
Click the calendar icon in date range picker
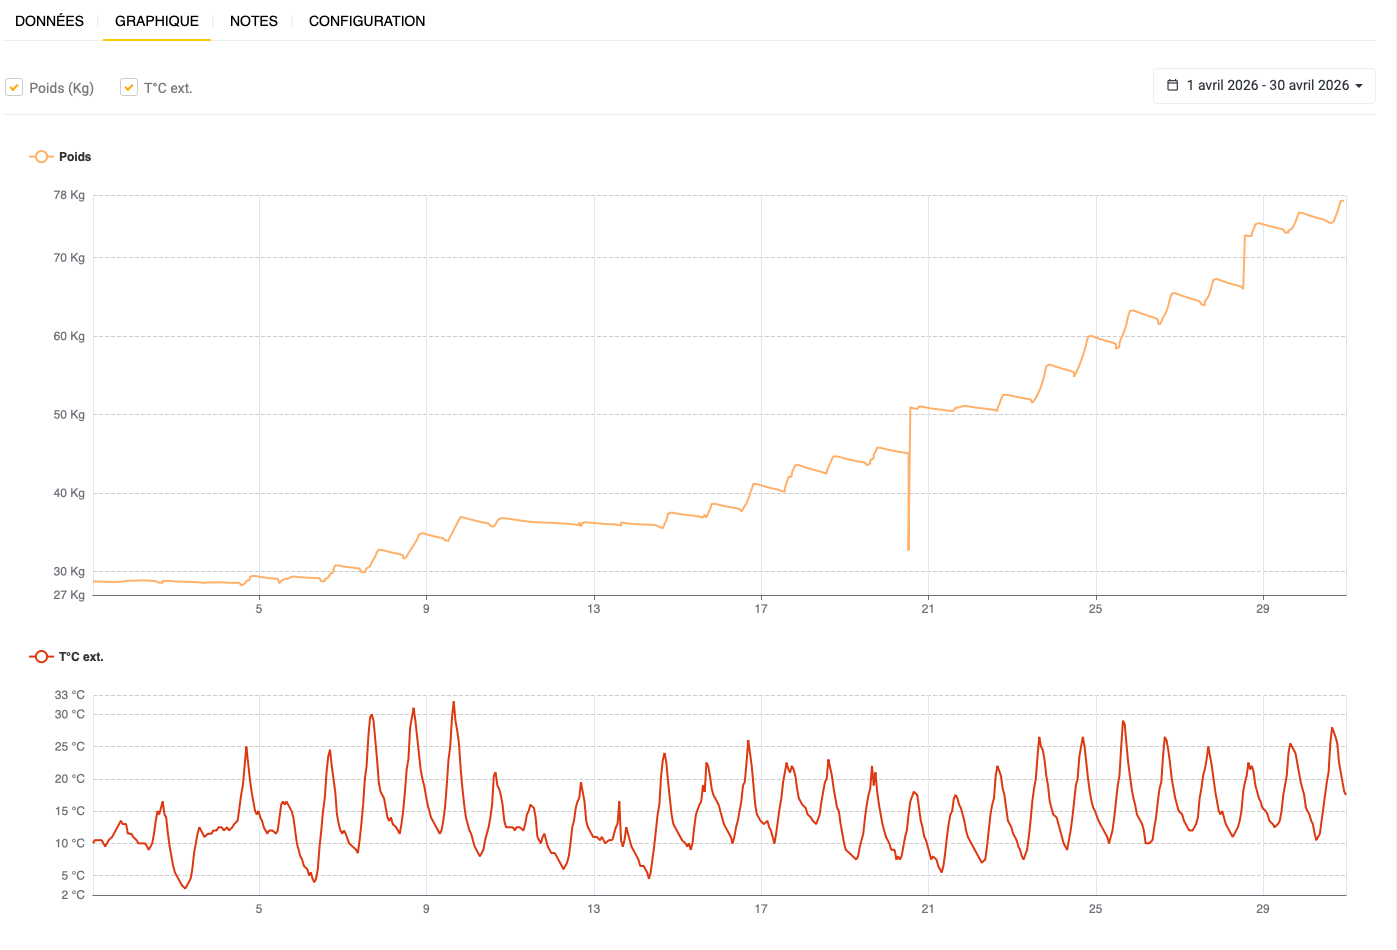(1173, 85)
